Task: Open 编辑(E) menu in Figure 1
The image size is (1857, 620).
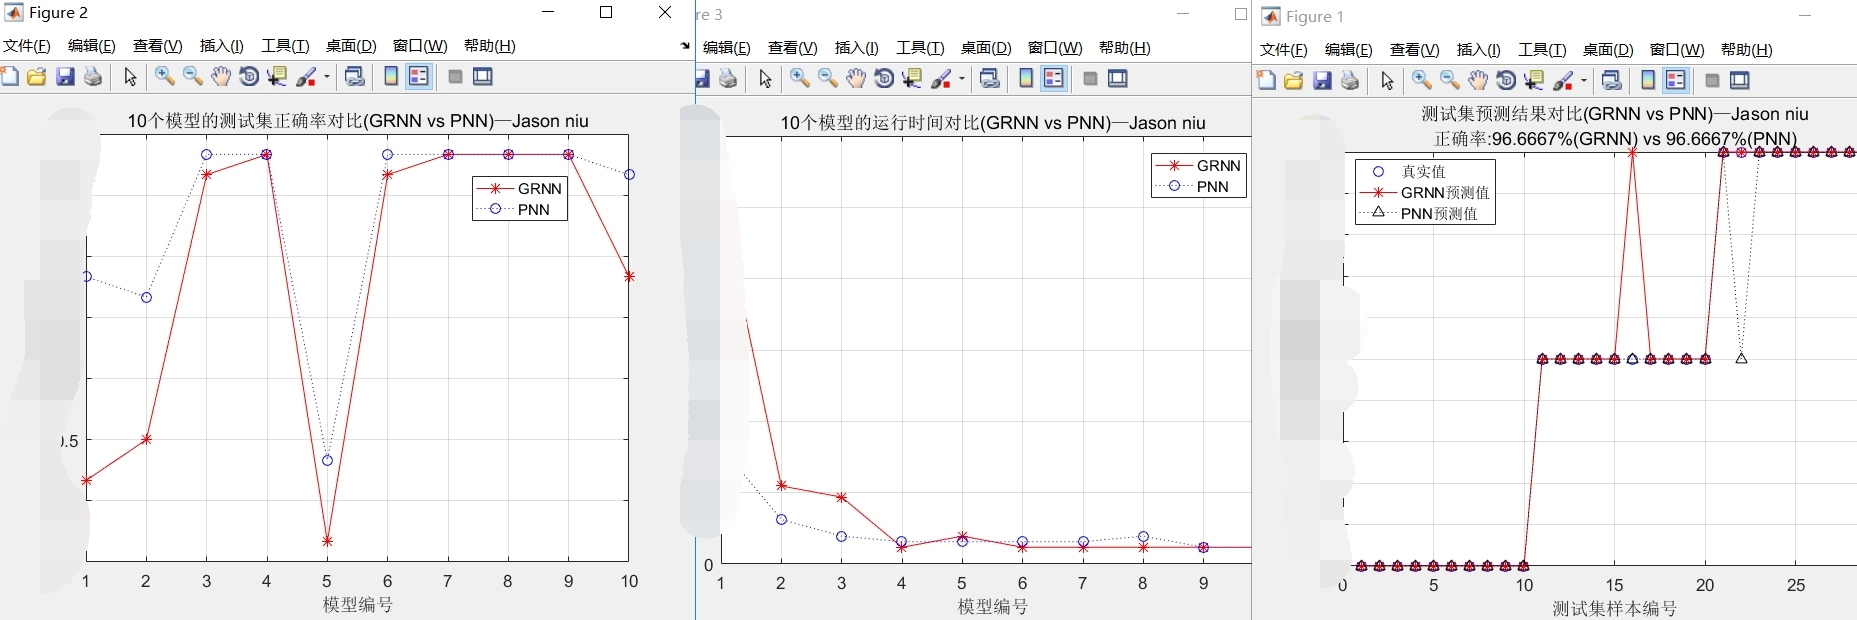Action: pos(1349,50)
